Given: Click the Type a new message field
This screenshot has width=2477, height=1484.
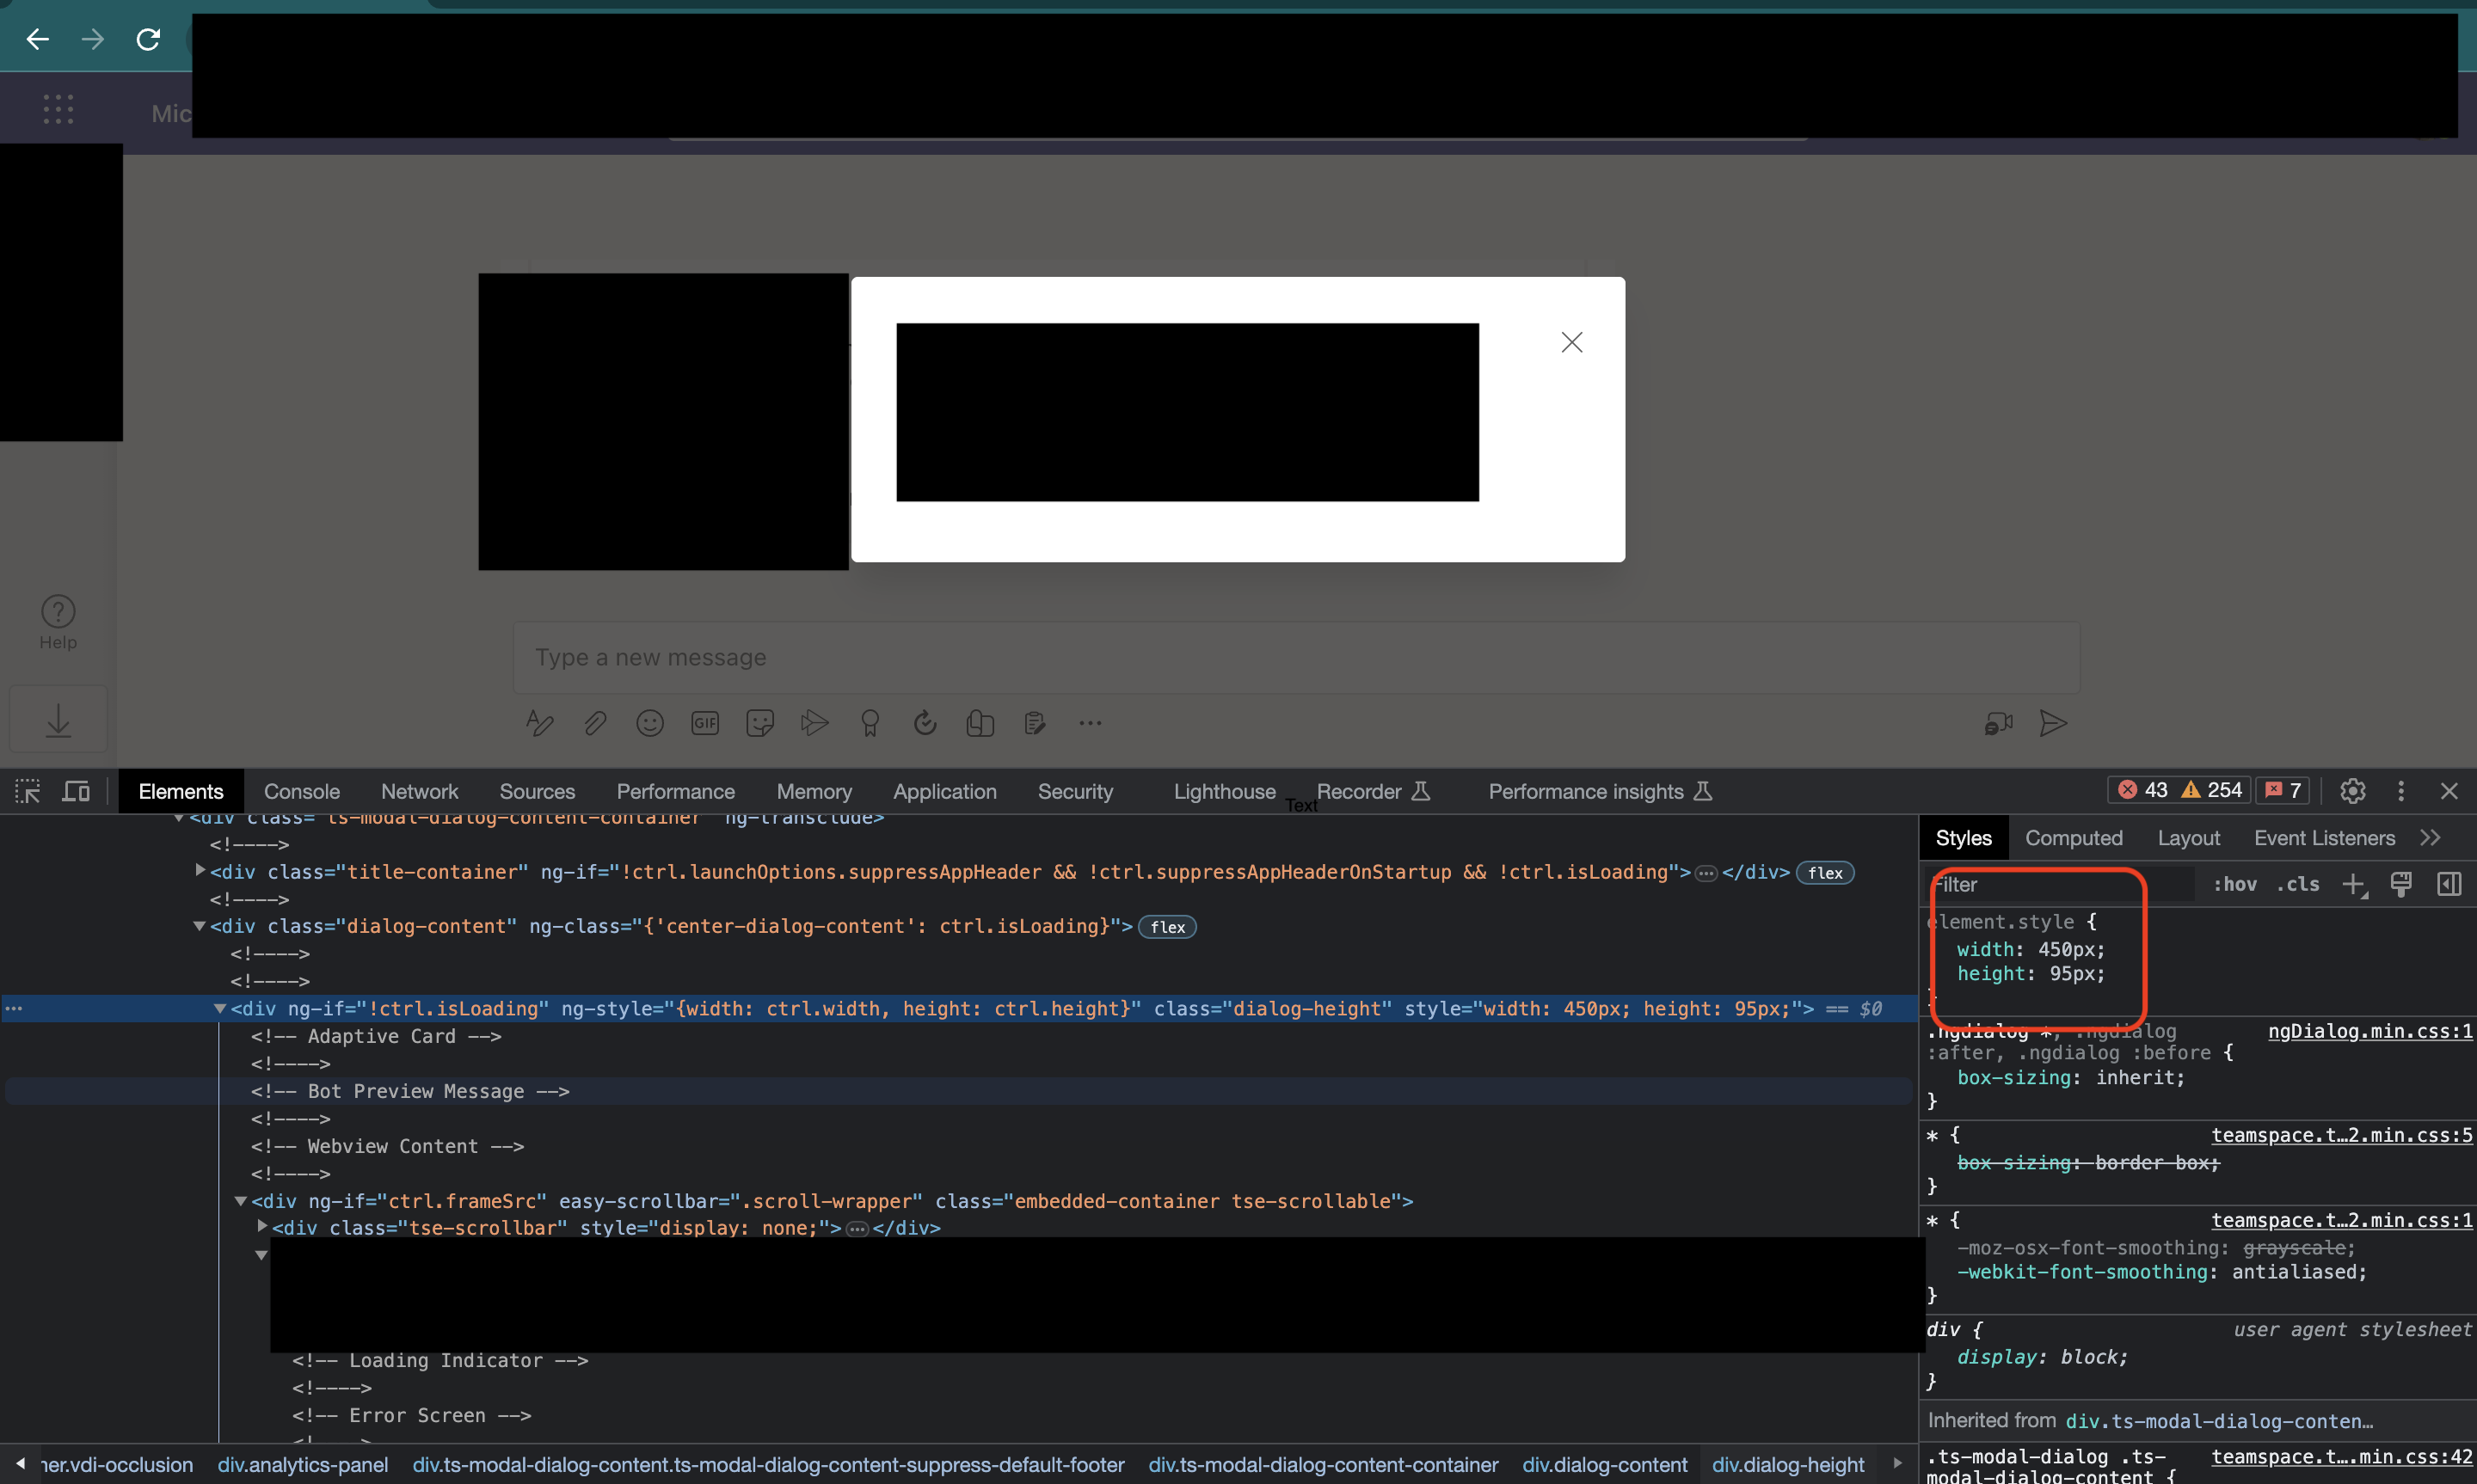Looking at the screenshot, I should coord(1200,657).
